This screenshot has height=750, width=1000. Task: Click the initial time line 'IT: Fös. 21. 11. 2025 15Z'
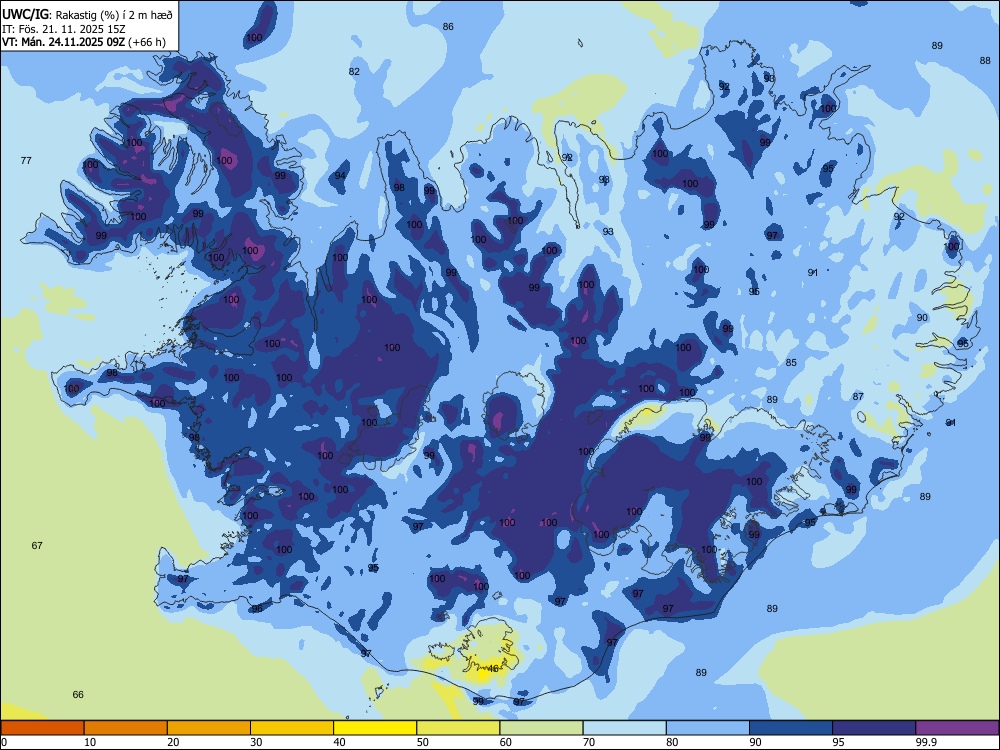click(x=64, y=29)
